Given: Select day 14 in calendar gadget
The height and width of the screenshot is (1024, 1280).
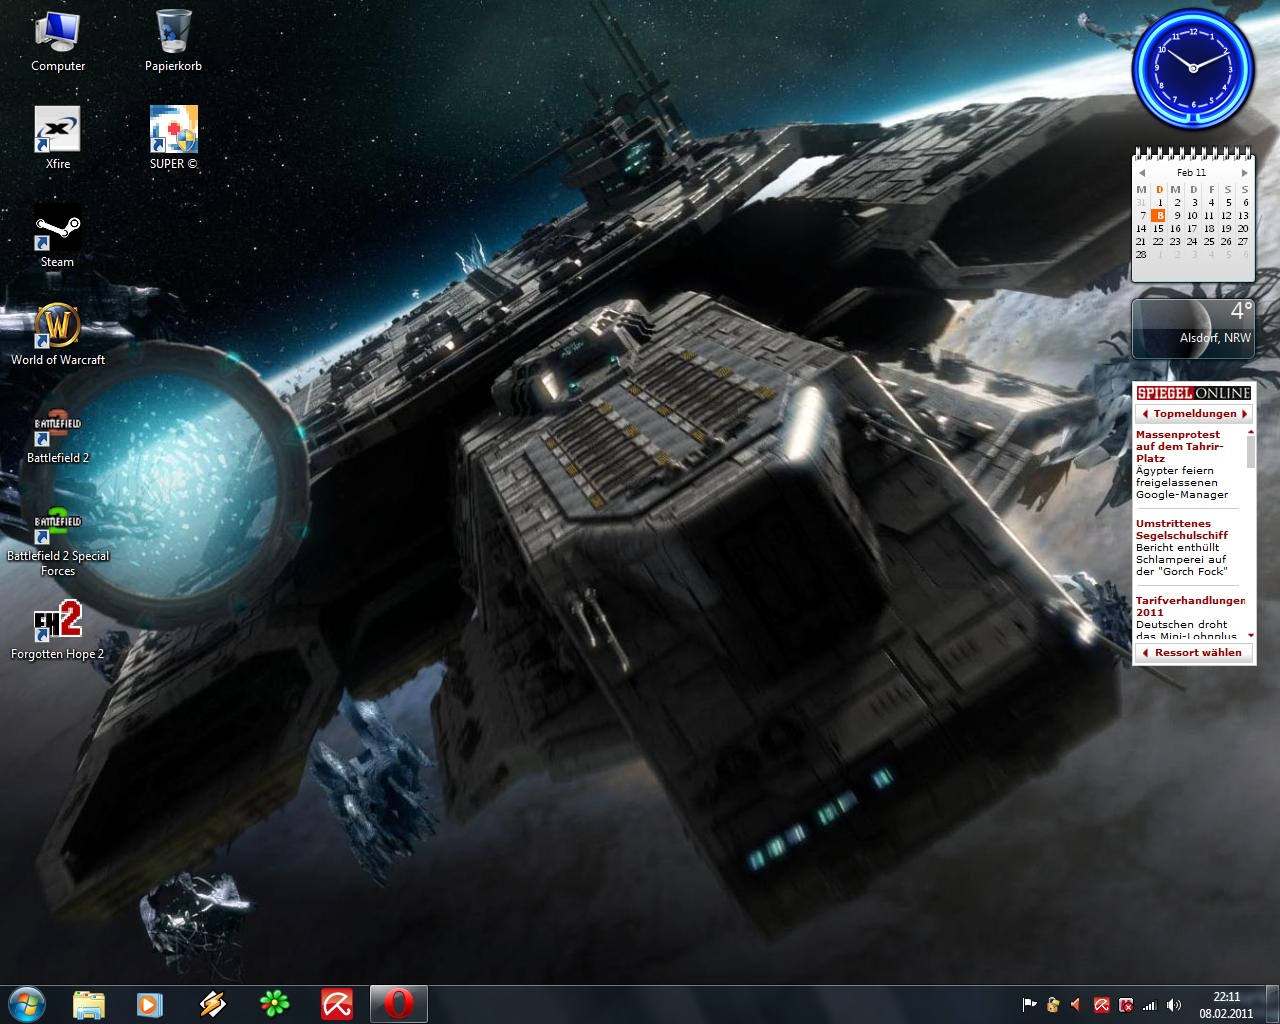Looking at the screenshot, I should click(x=1141, y=228).
